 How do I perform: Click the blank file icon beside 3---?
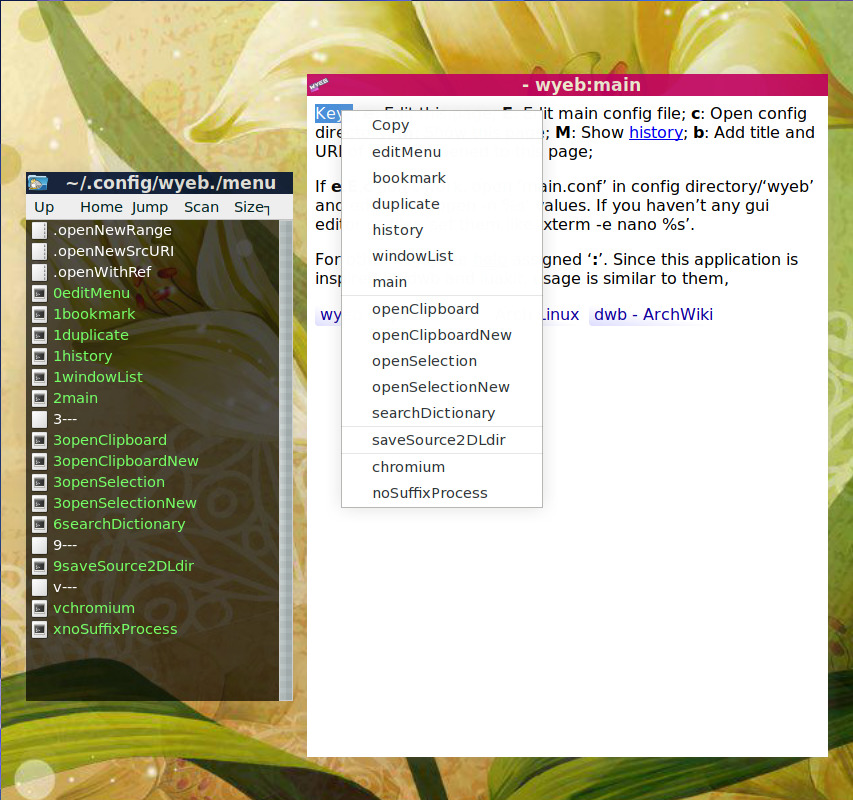pos(39,419)
